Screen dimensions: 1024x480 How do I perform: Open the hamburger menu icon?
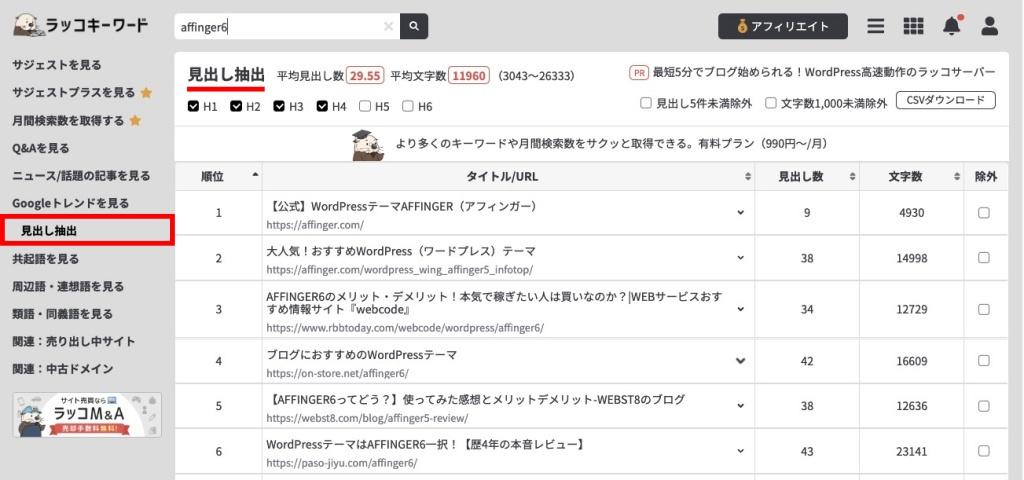[x=876, y=26]
